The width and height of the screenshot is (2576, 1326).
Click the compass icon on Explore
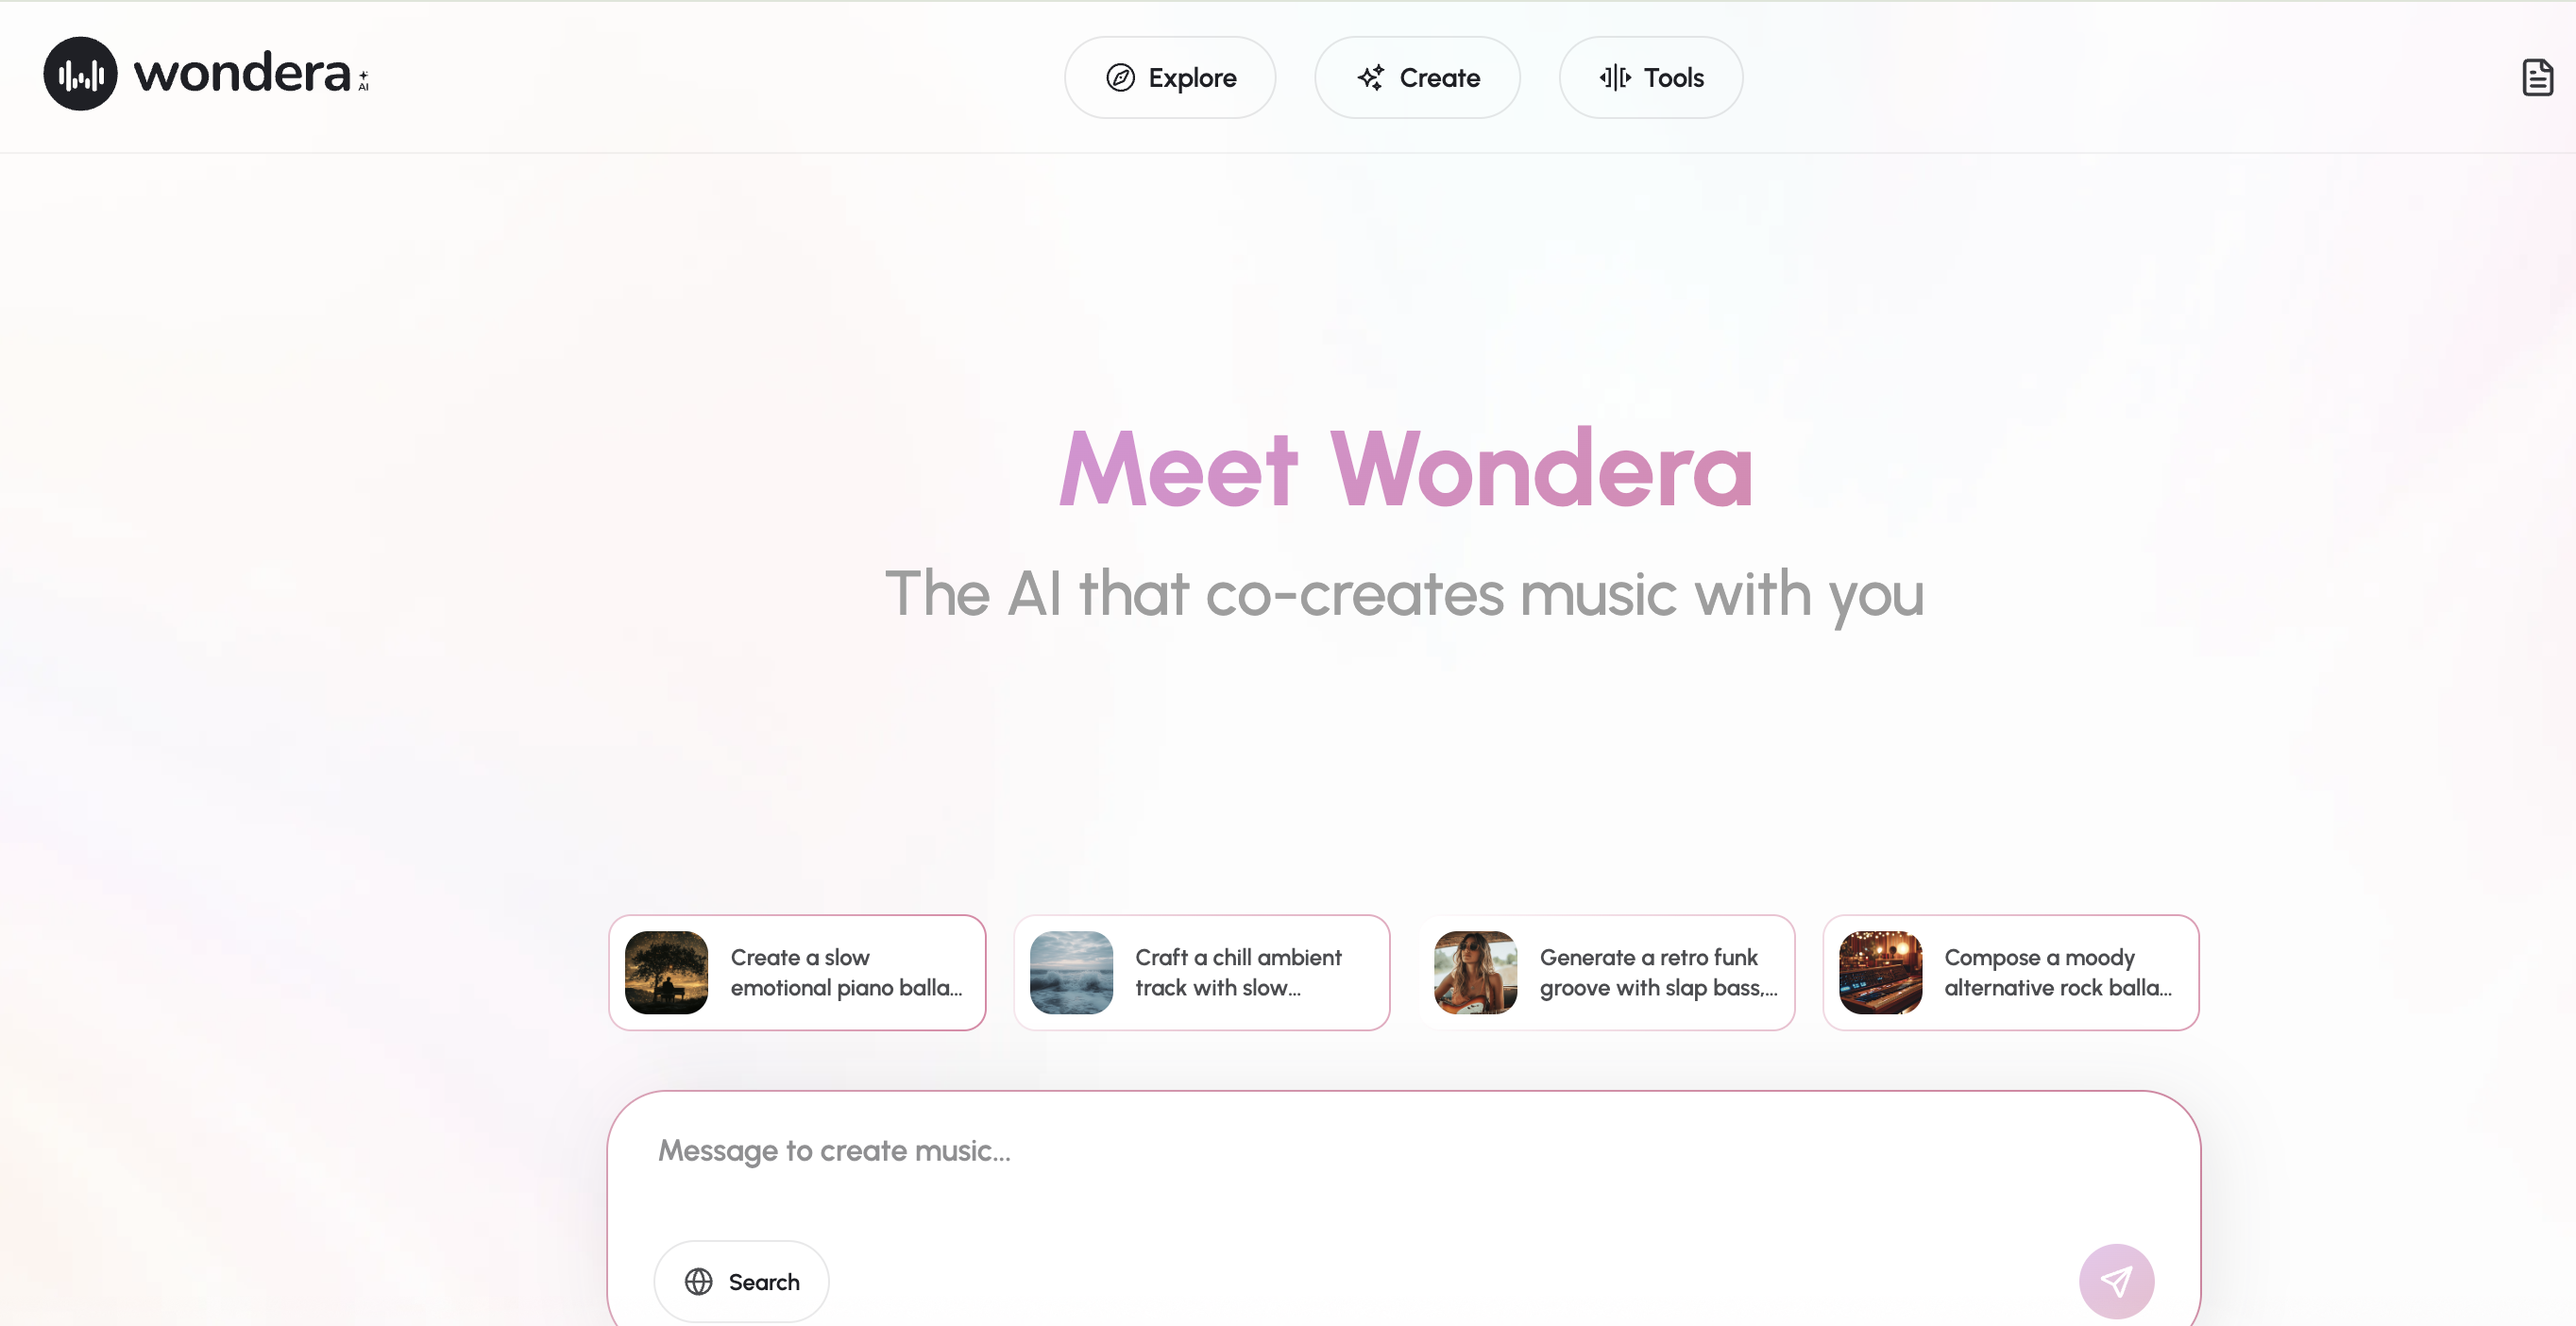pos(1120,78)
